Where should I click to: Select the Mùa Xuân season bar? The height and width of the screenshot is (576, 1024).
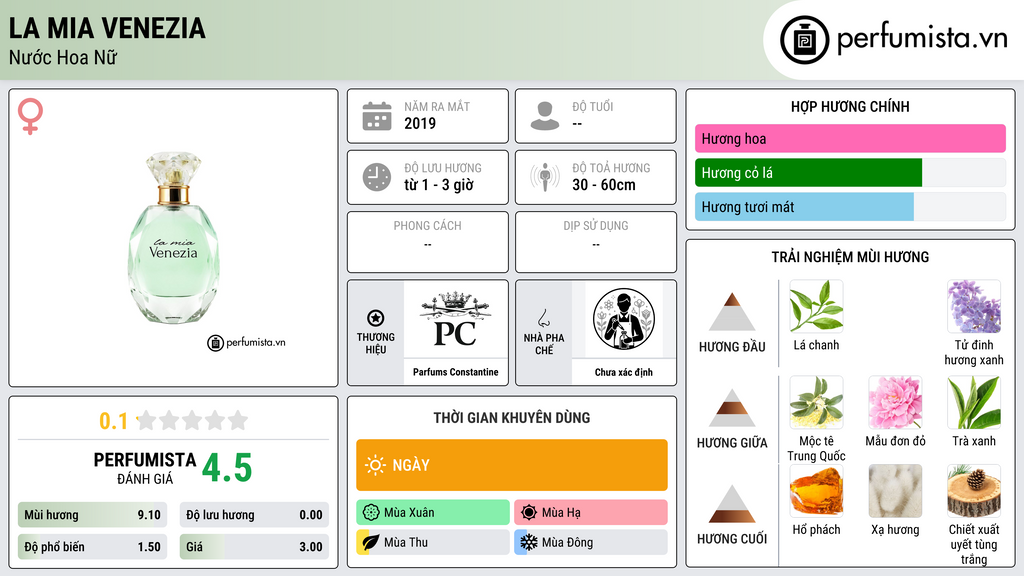coord(433,513)
